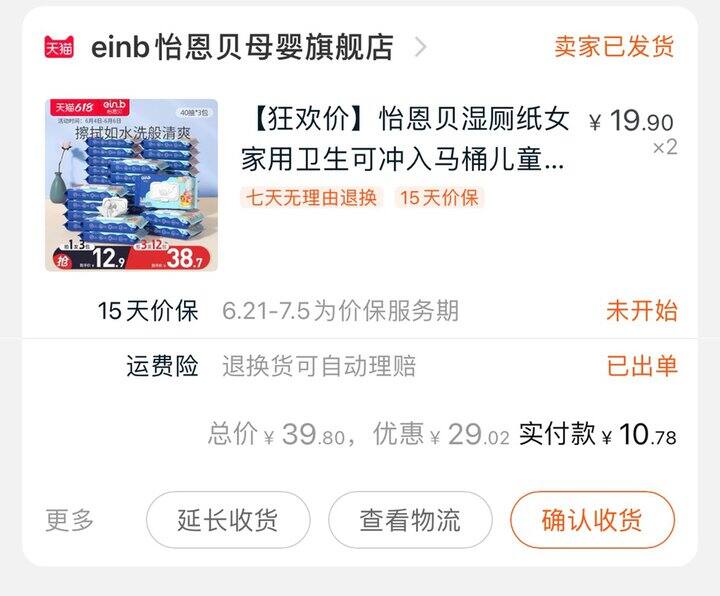The height and width of the screenshot is (596, 720).
Task: Click the 查看物流 button
Action: (x=410, y=520)
